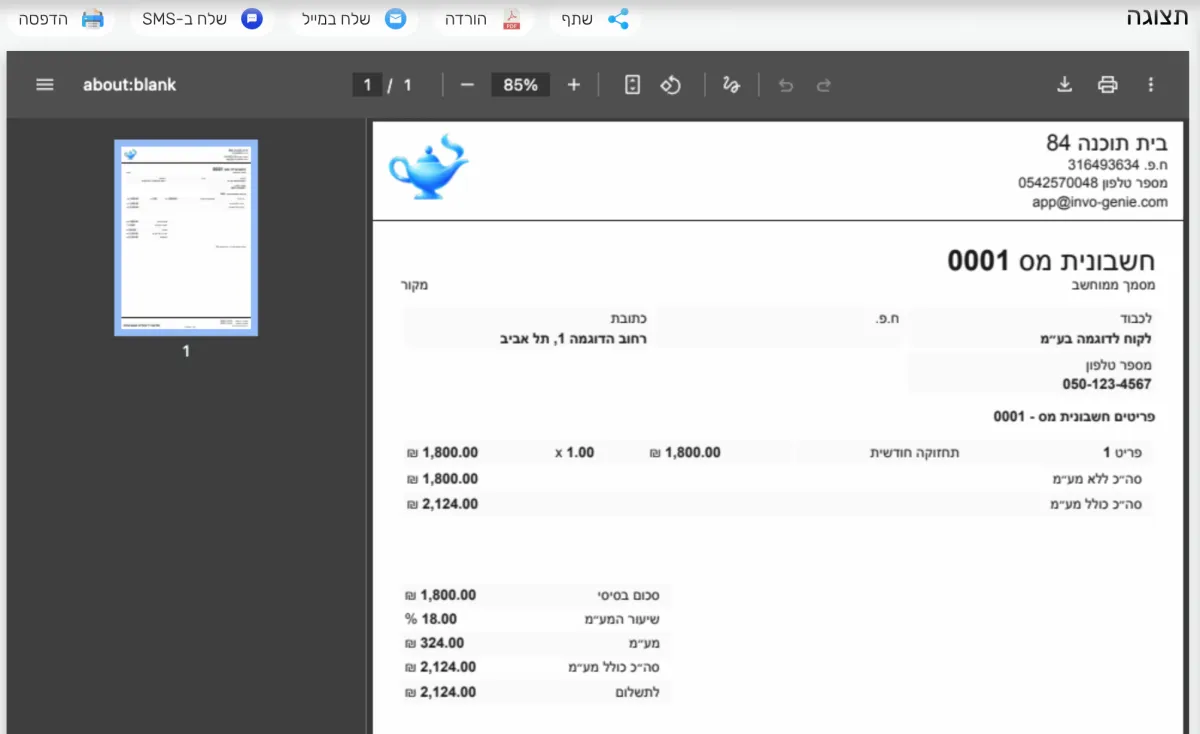The width and height of the screenshot is (1200, 734).
Task: Click the blue genie lamp logo
Action: pos(428,167)
